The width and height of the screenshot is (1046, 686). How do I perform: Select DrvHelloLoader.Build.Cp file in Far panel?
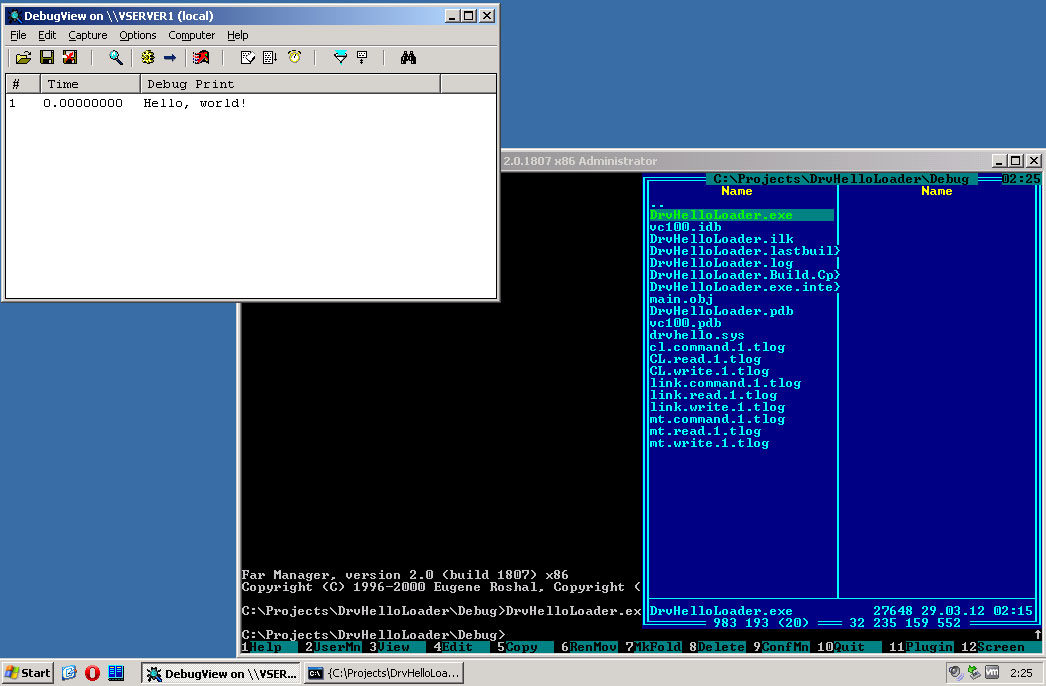pyautogui.click(x=742, y=275)
